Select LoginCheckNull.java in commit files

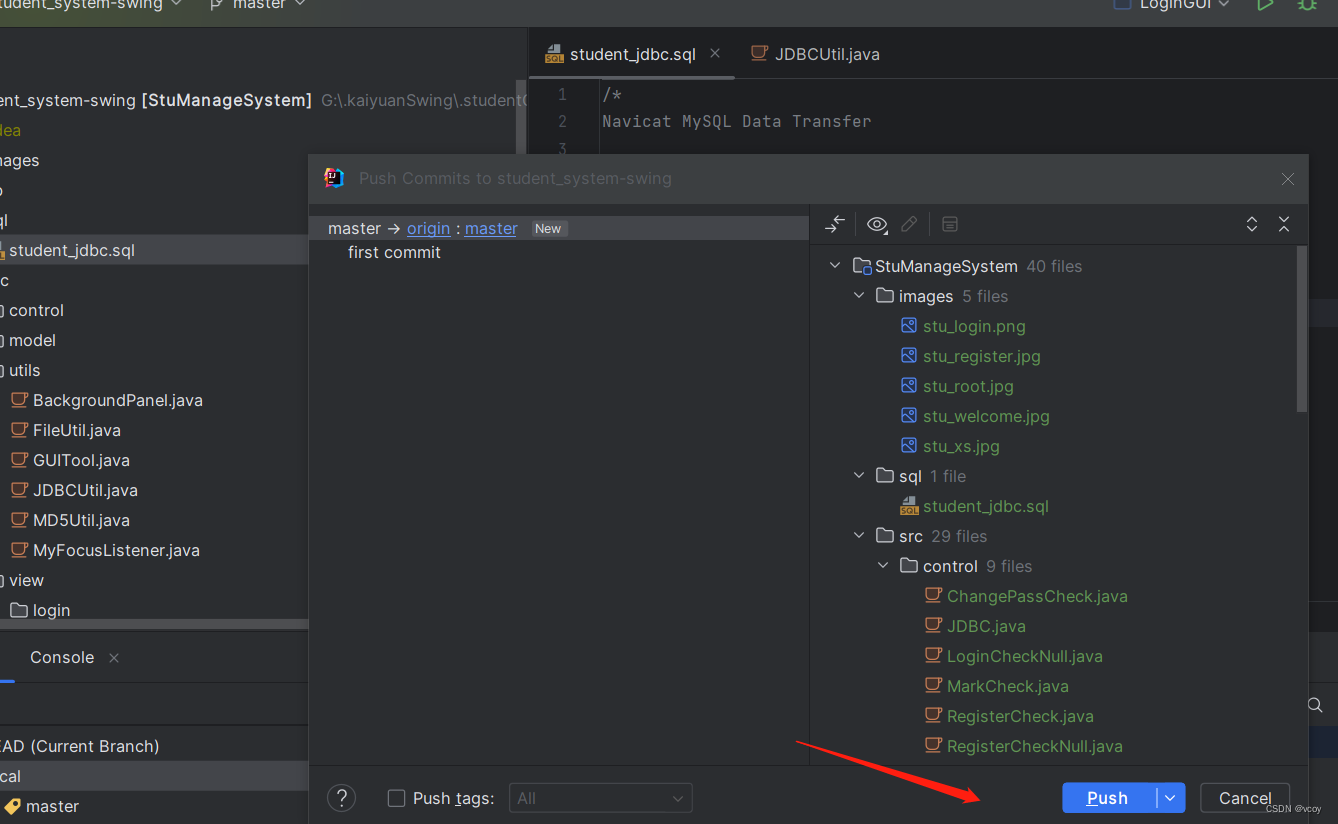pos(1025,656)
